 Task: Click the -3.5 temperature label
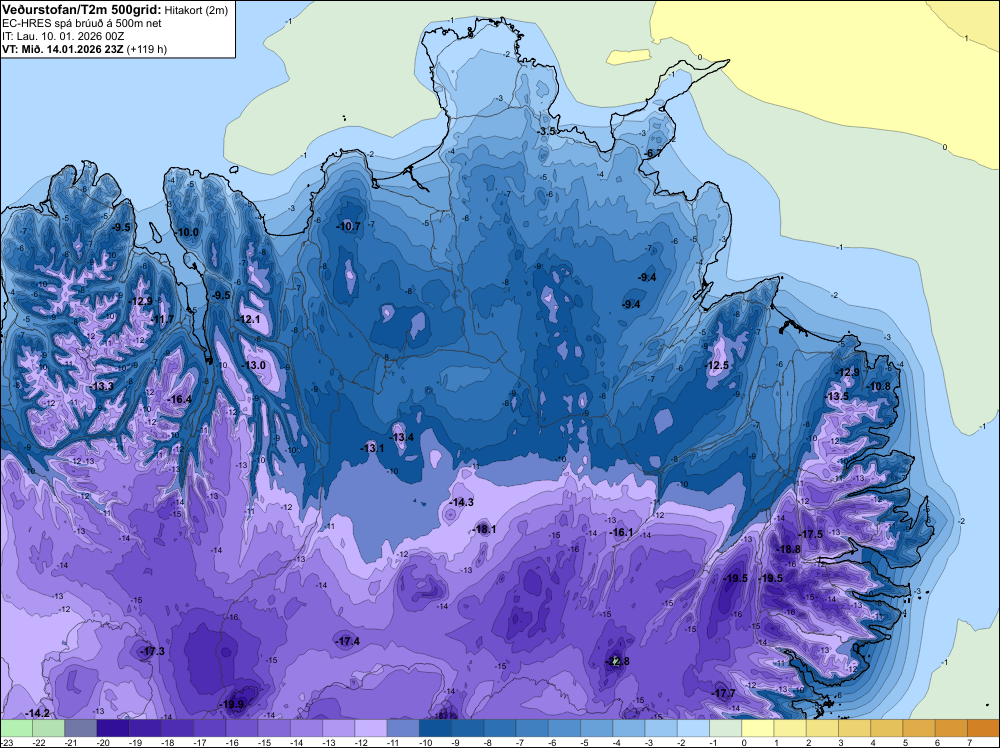(546, 131)
